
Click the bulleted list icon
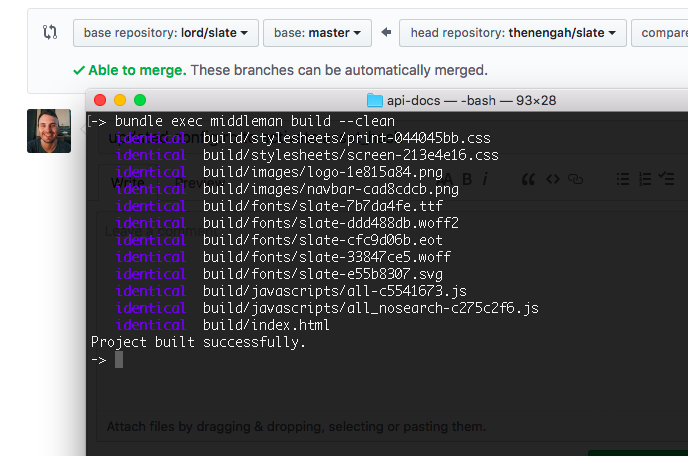pos(623,179)
